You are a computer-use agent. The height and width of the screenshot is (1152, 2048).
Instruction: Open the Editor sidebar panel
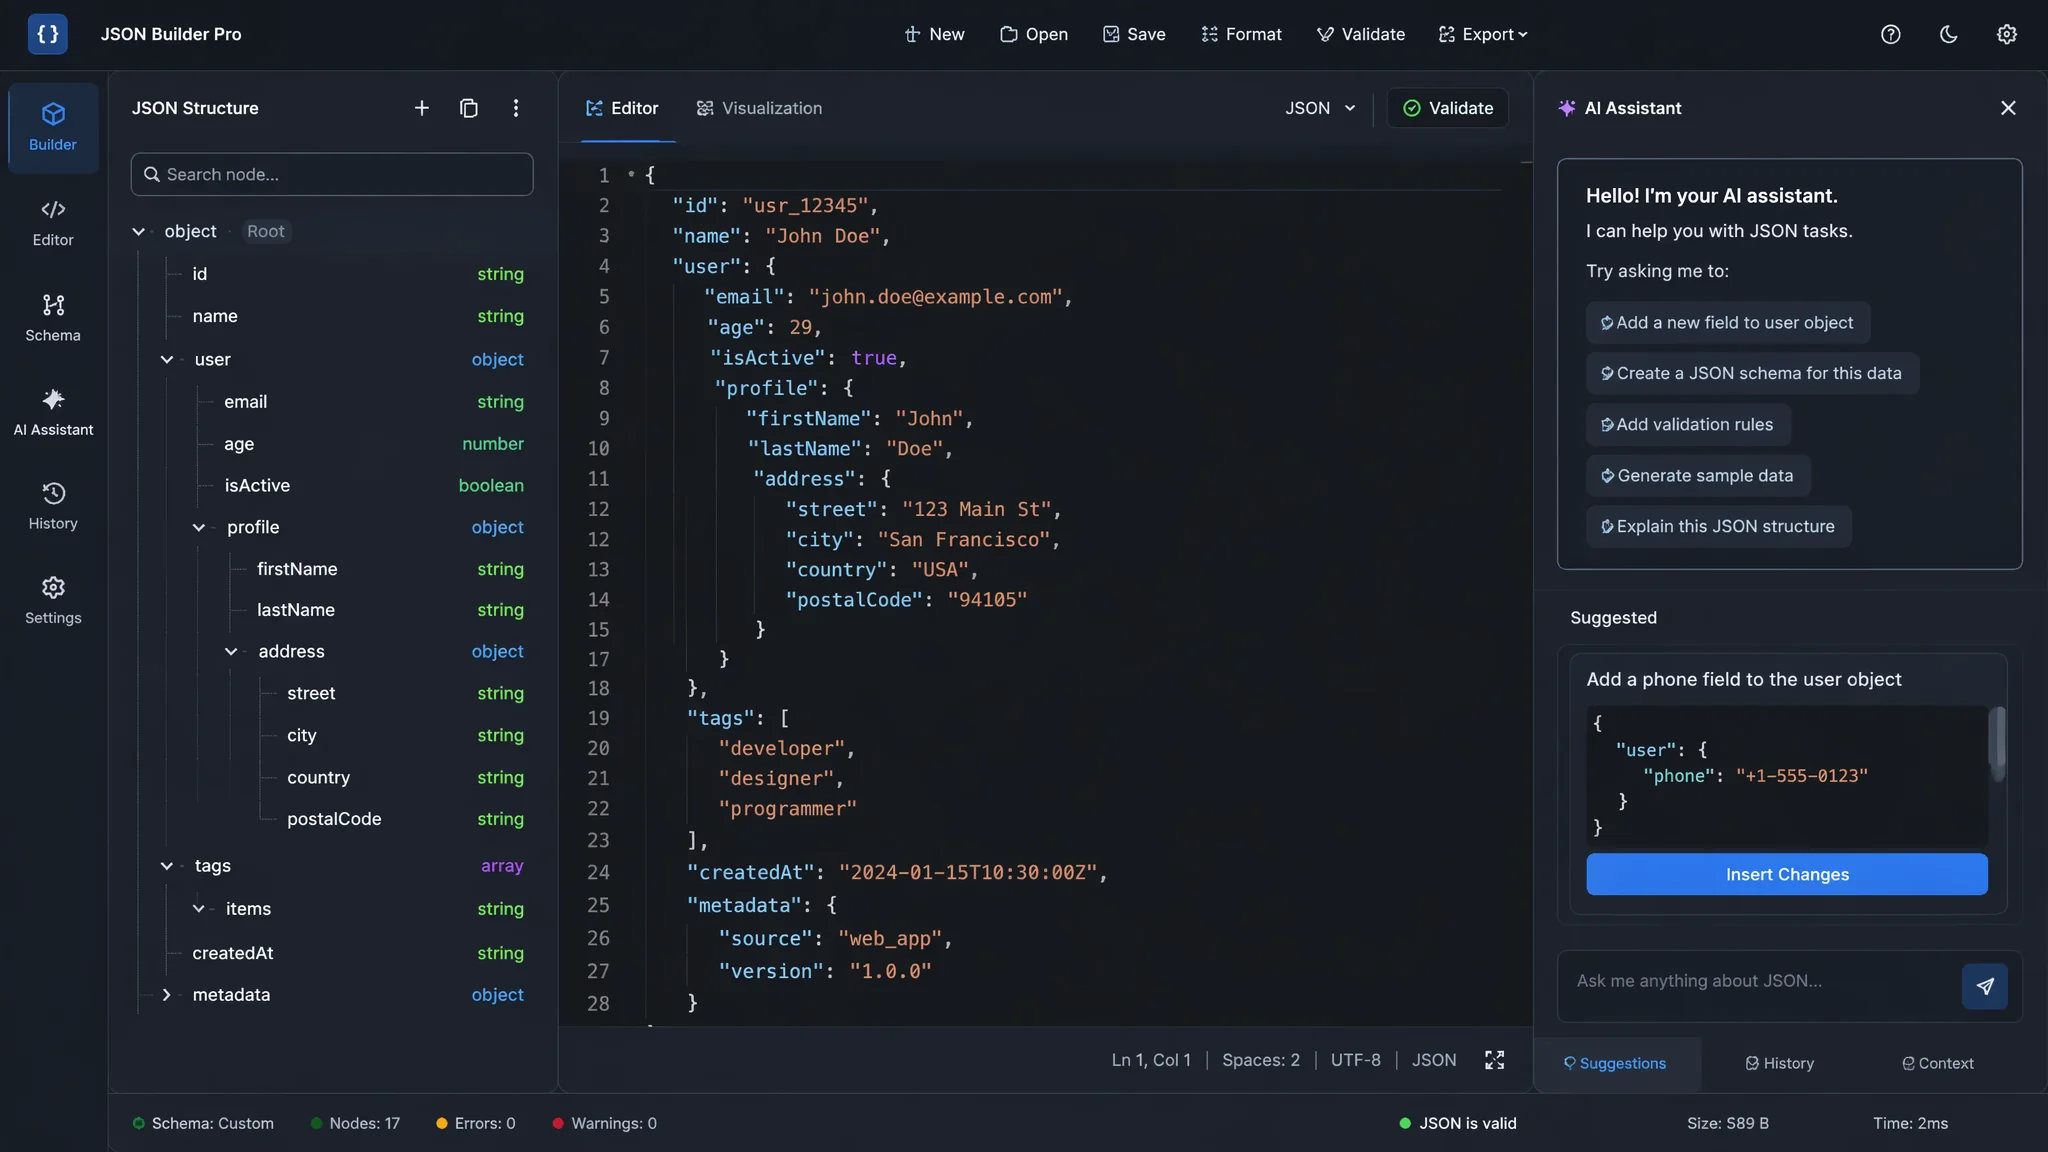pos(53,223)
